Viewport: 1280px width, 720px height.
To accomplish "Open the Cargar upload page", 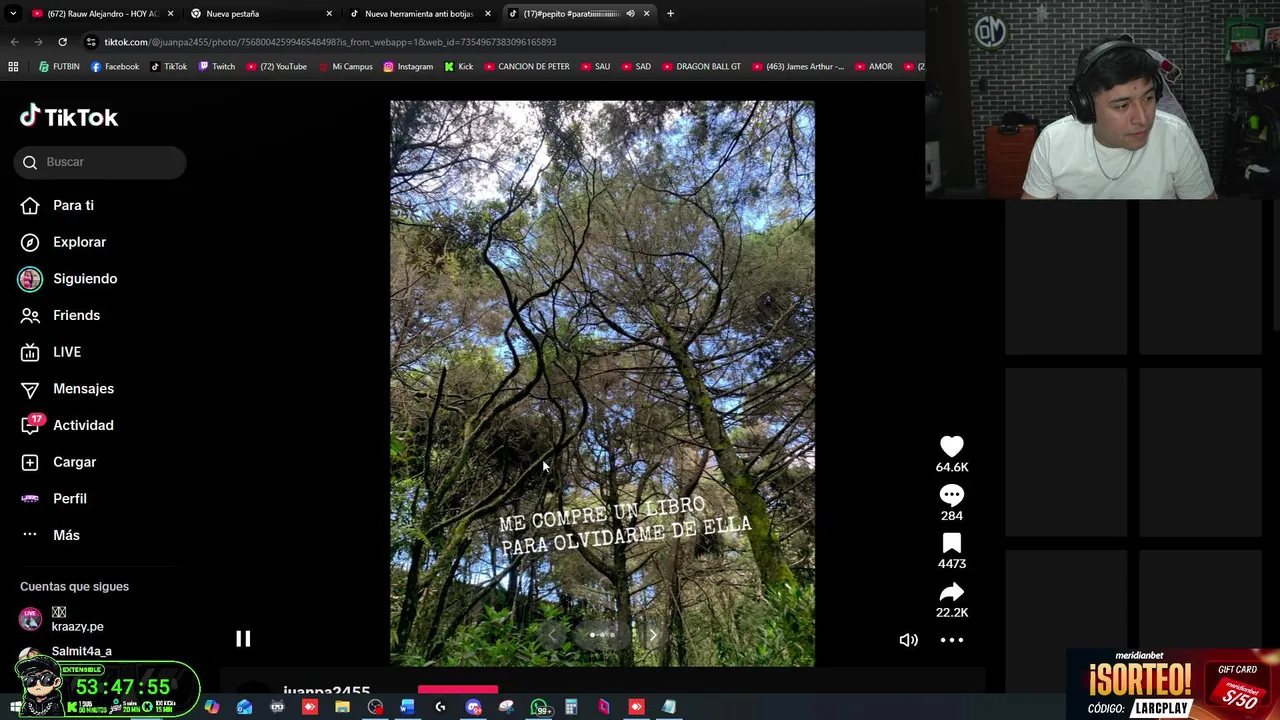I will [74, 462].
